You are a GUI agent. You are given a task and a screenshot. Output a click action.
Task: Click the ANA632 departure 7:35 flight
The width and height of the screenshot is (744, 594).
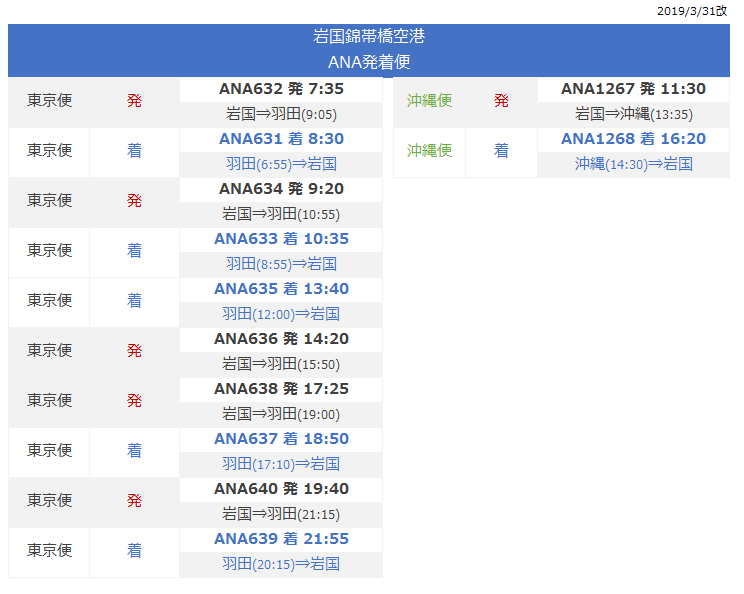(x=280, y=89)
